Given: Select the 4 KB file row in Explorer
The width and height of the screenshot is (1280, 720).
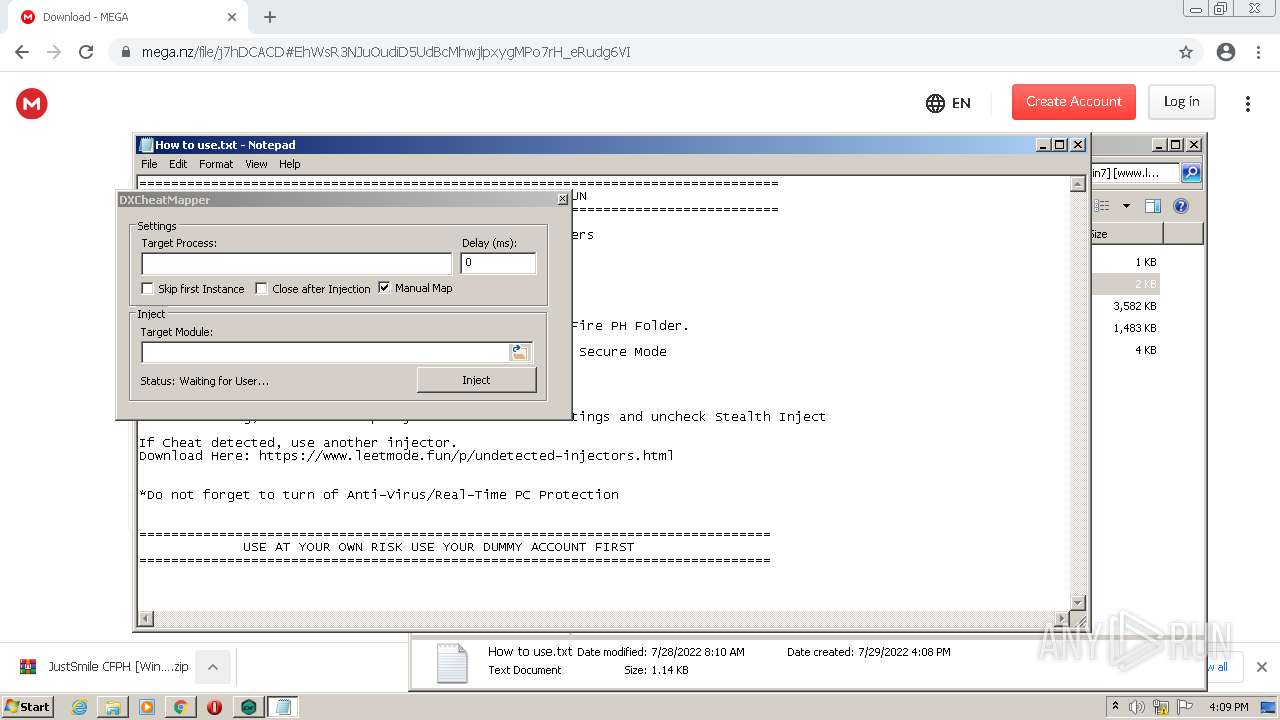Looking at the screenshot, I should [x=1125, y=350].
